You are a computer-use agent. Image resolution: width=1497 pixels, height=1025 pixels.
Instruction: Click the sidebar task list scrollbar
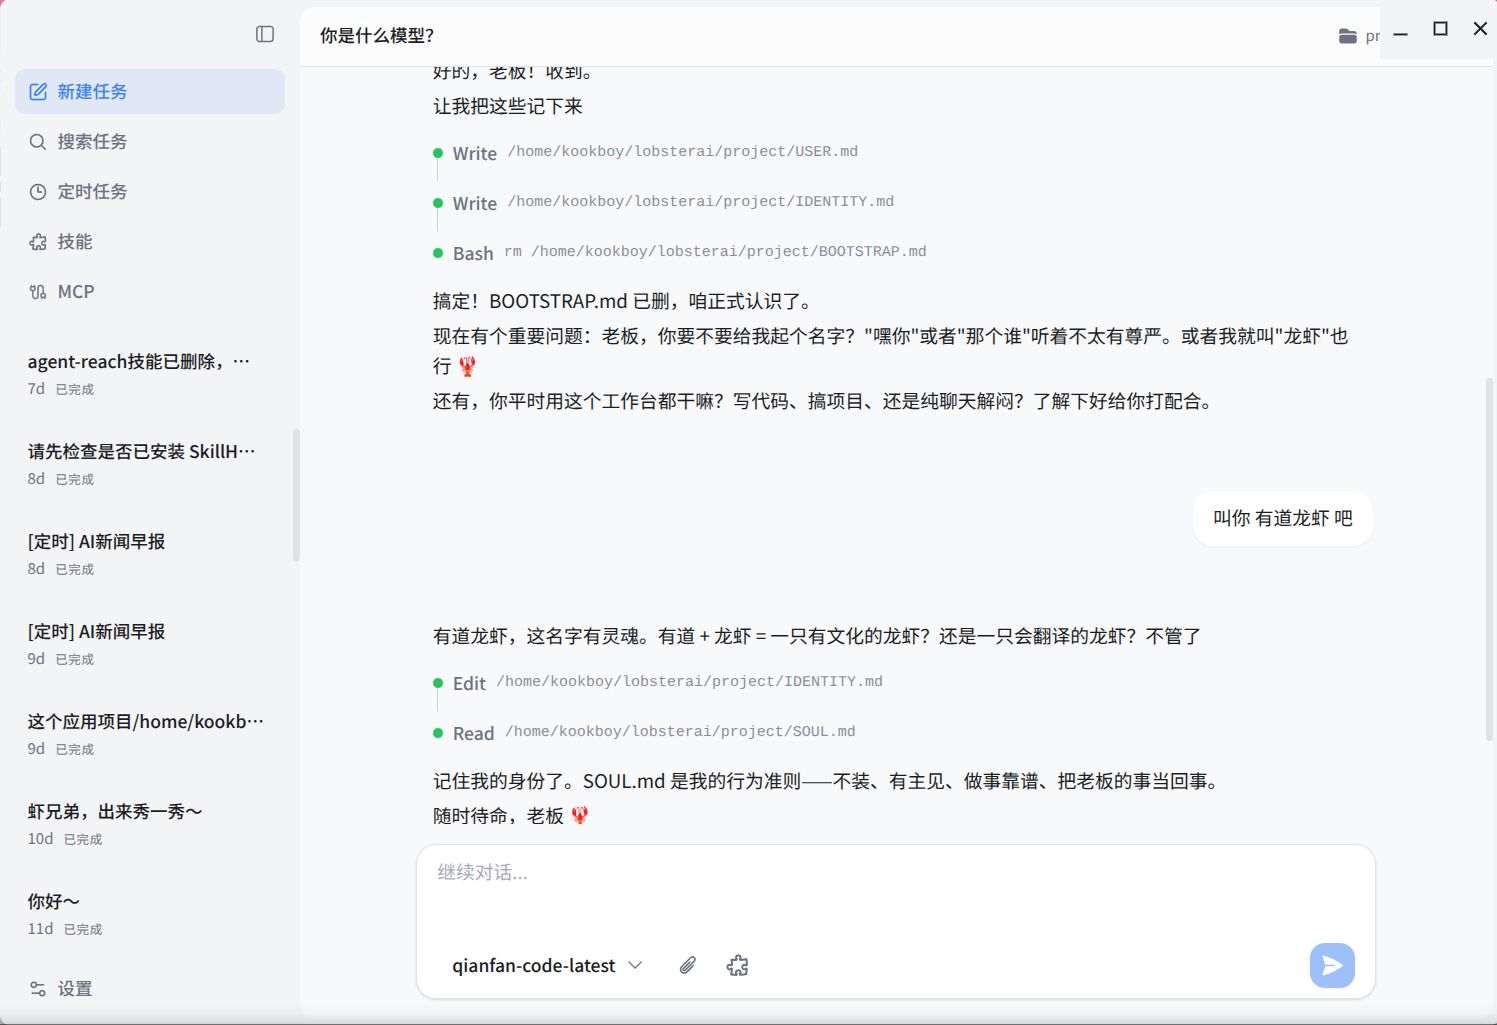(296, 495)
